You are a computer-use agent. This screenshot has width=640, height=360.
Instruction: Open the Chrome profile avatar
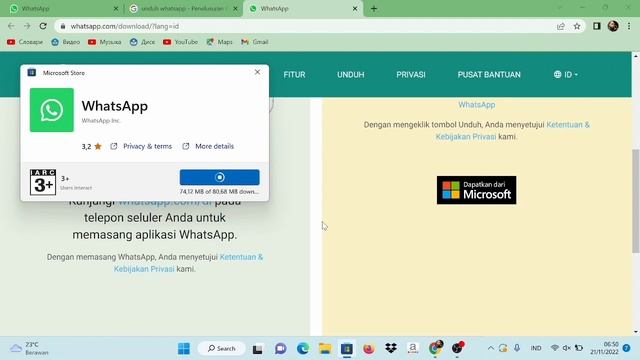pos(613,26)
